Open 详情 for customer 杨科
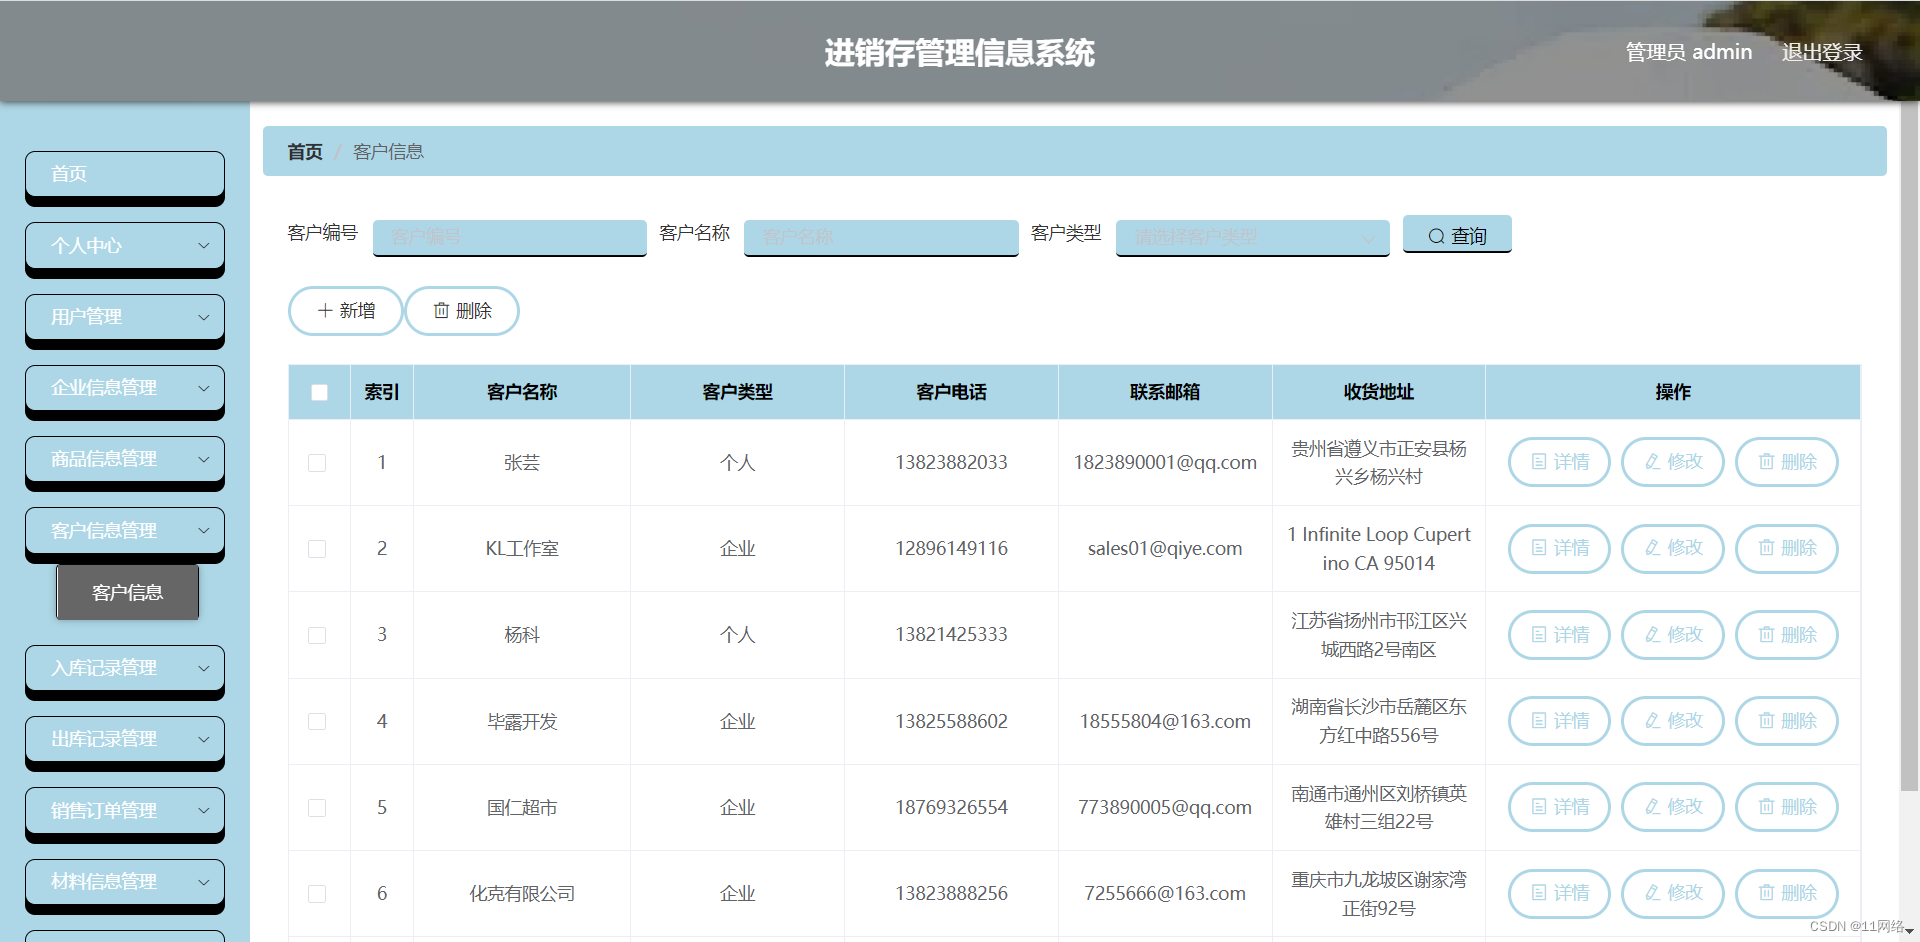The image size is (1920, 942). pos(1559,635)
